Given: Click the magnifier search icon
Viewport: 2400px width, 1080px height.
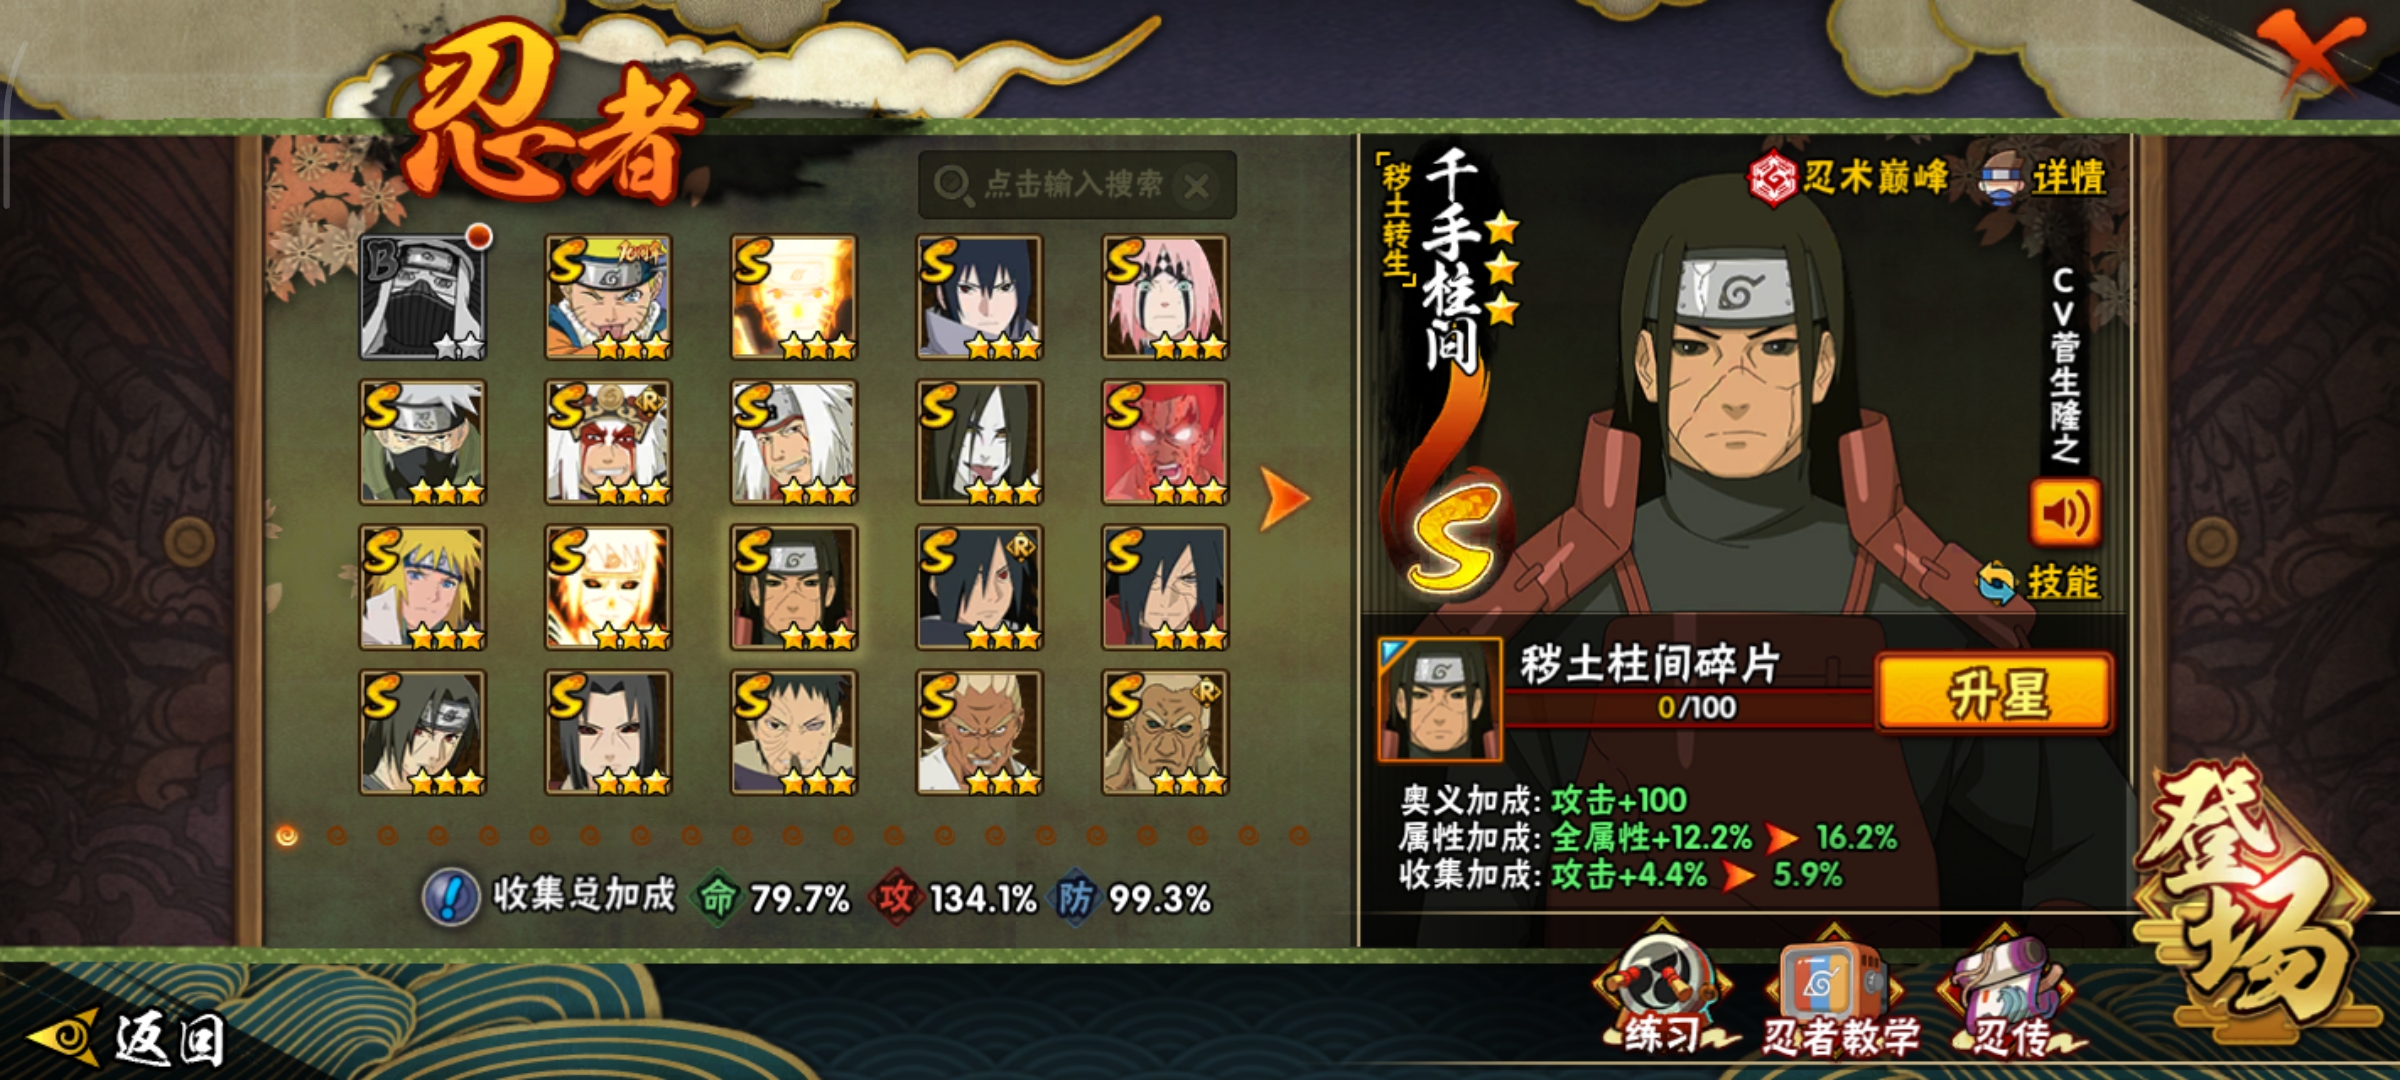Looking at the screenshot, I should click(953, 185).
